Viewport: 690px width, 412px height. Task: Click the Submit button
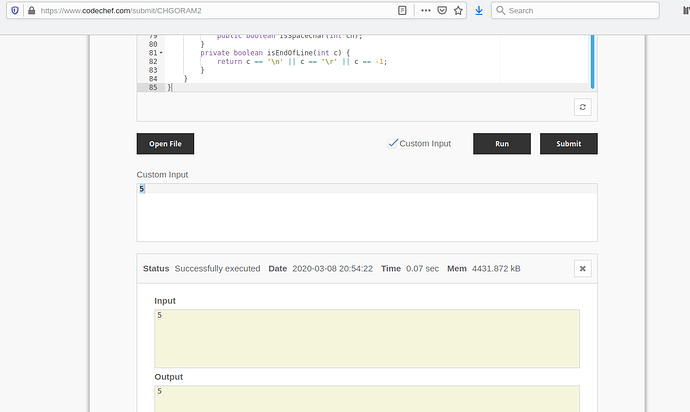[569, 143]
